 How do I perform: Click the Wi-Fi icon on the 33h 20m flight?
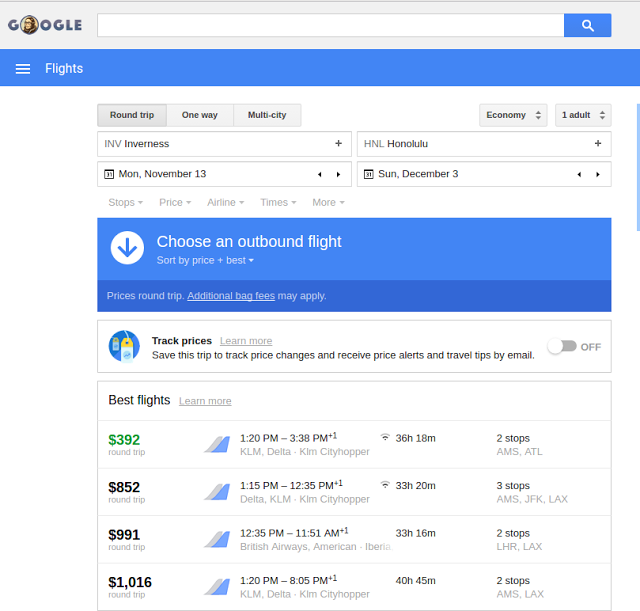tap(385, 485)
